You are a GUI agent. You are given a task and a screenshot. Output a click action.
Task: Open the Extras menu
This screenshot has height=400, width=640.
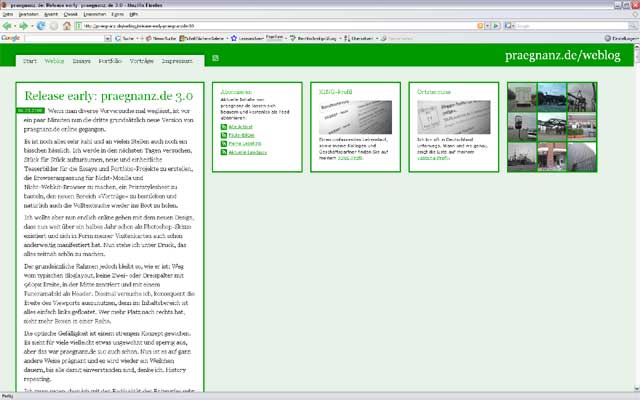pyautogui.click(x=118, y=14)
